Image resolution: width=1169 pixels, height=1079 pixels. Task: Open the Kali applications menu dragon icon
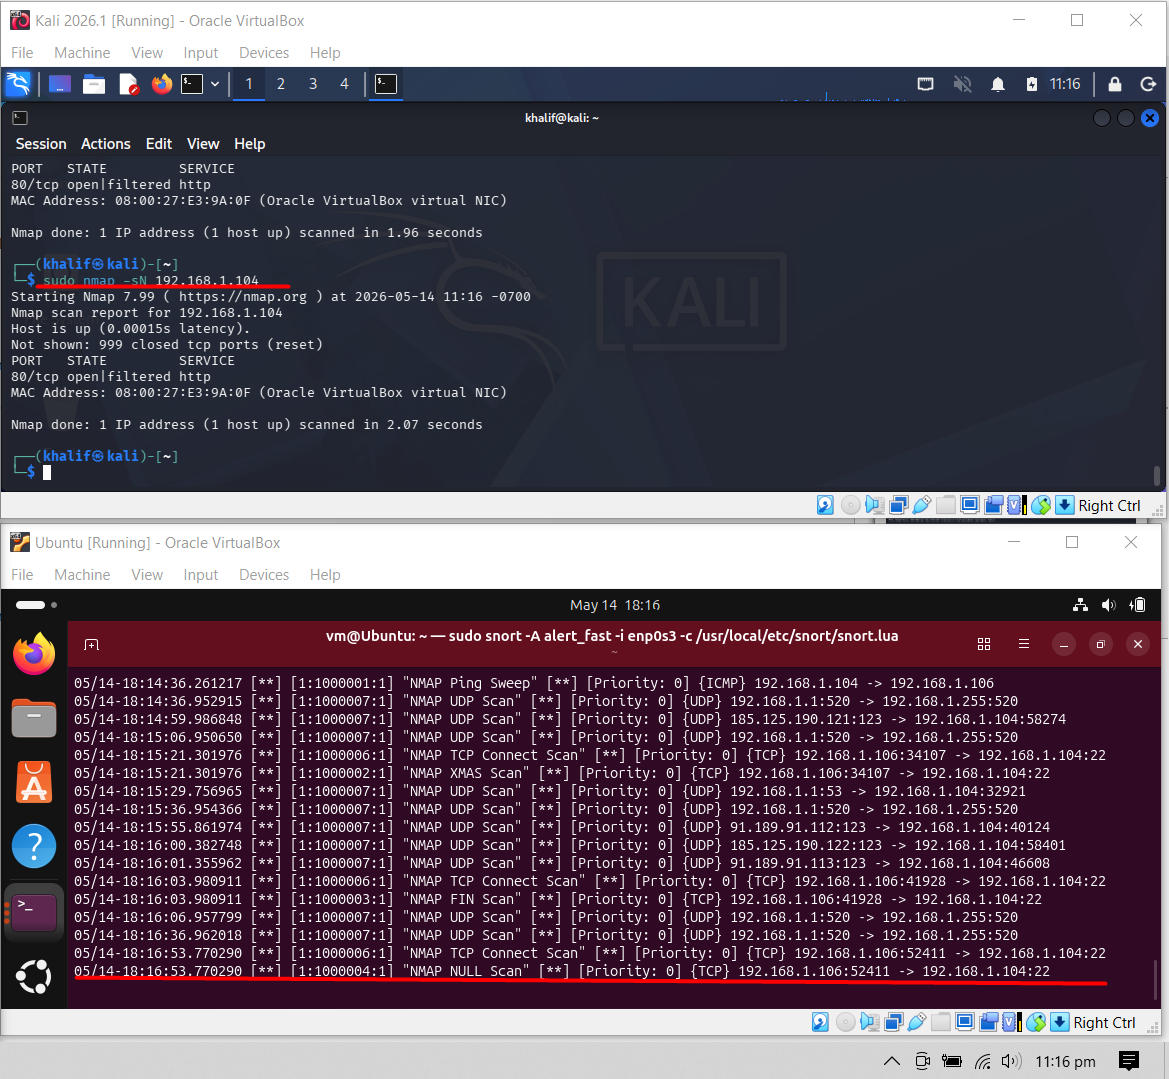(18, 84)
